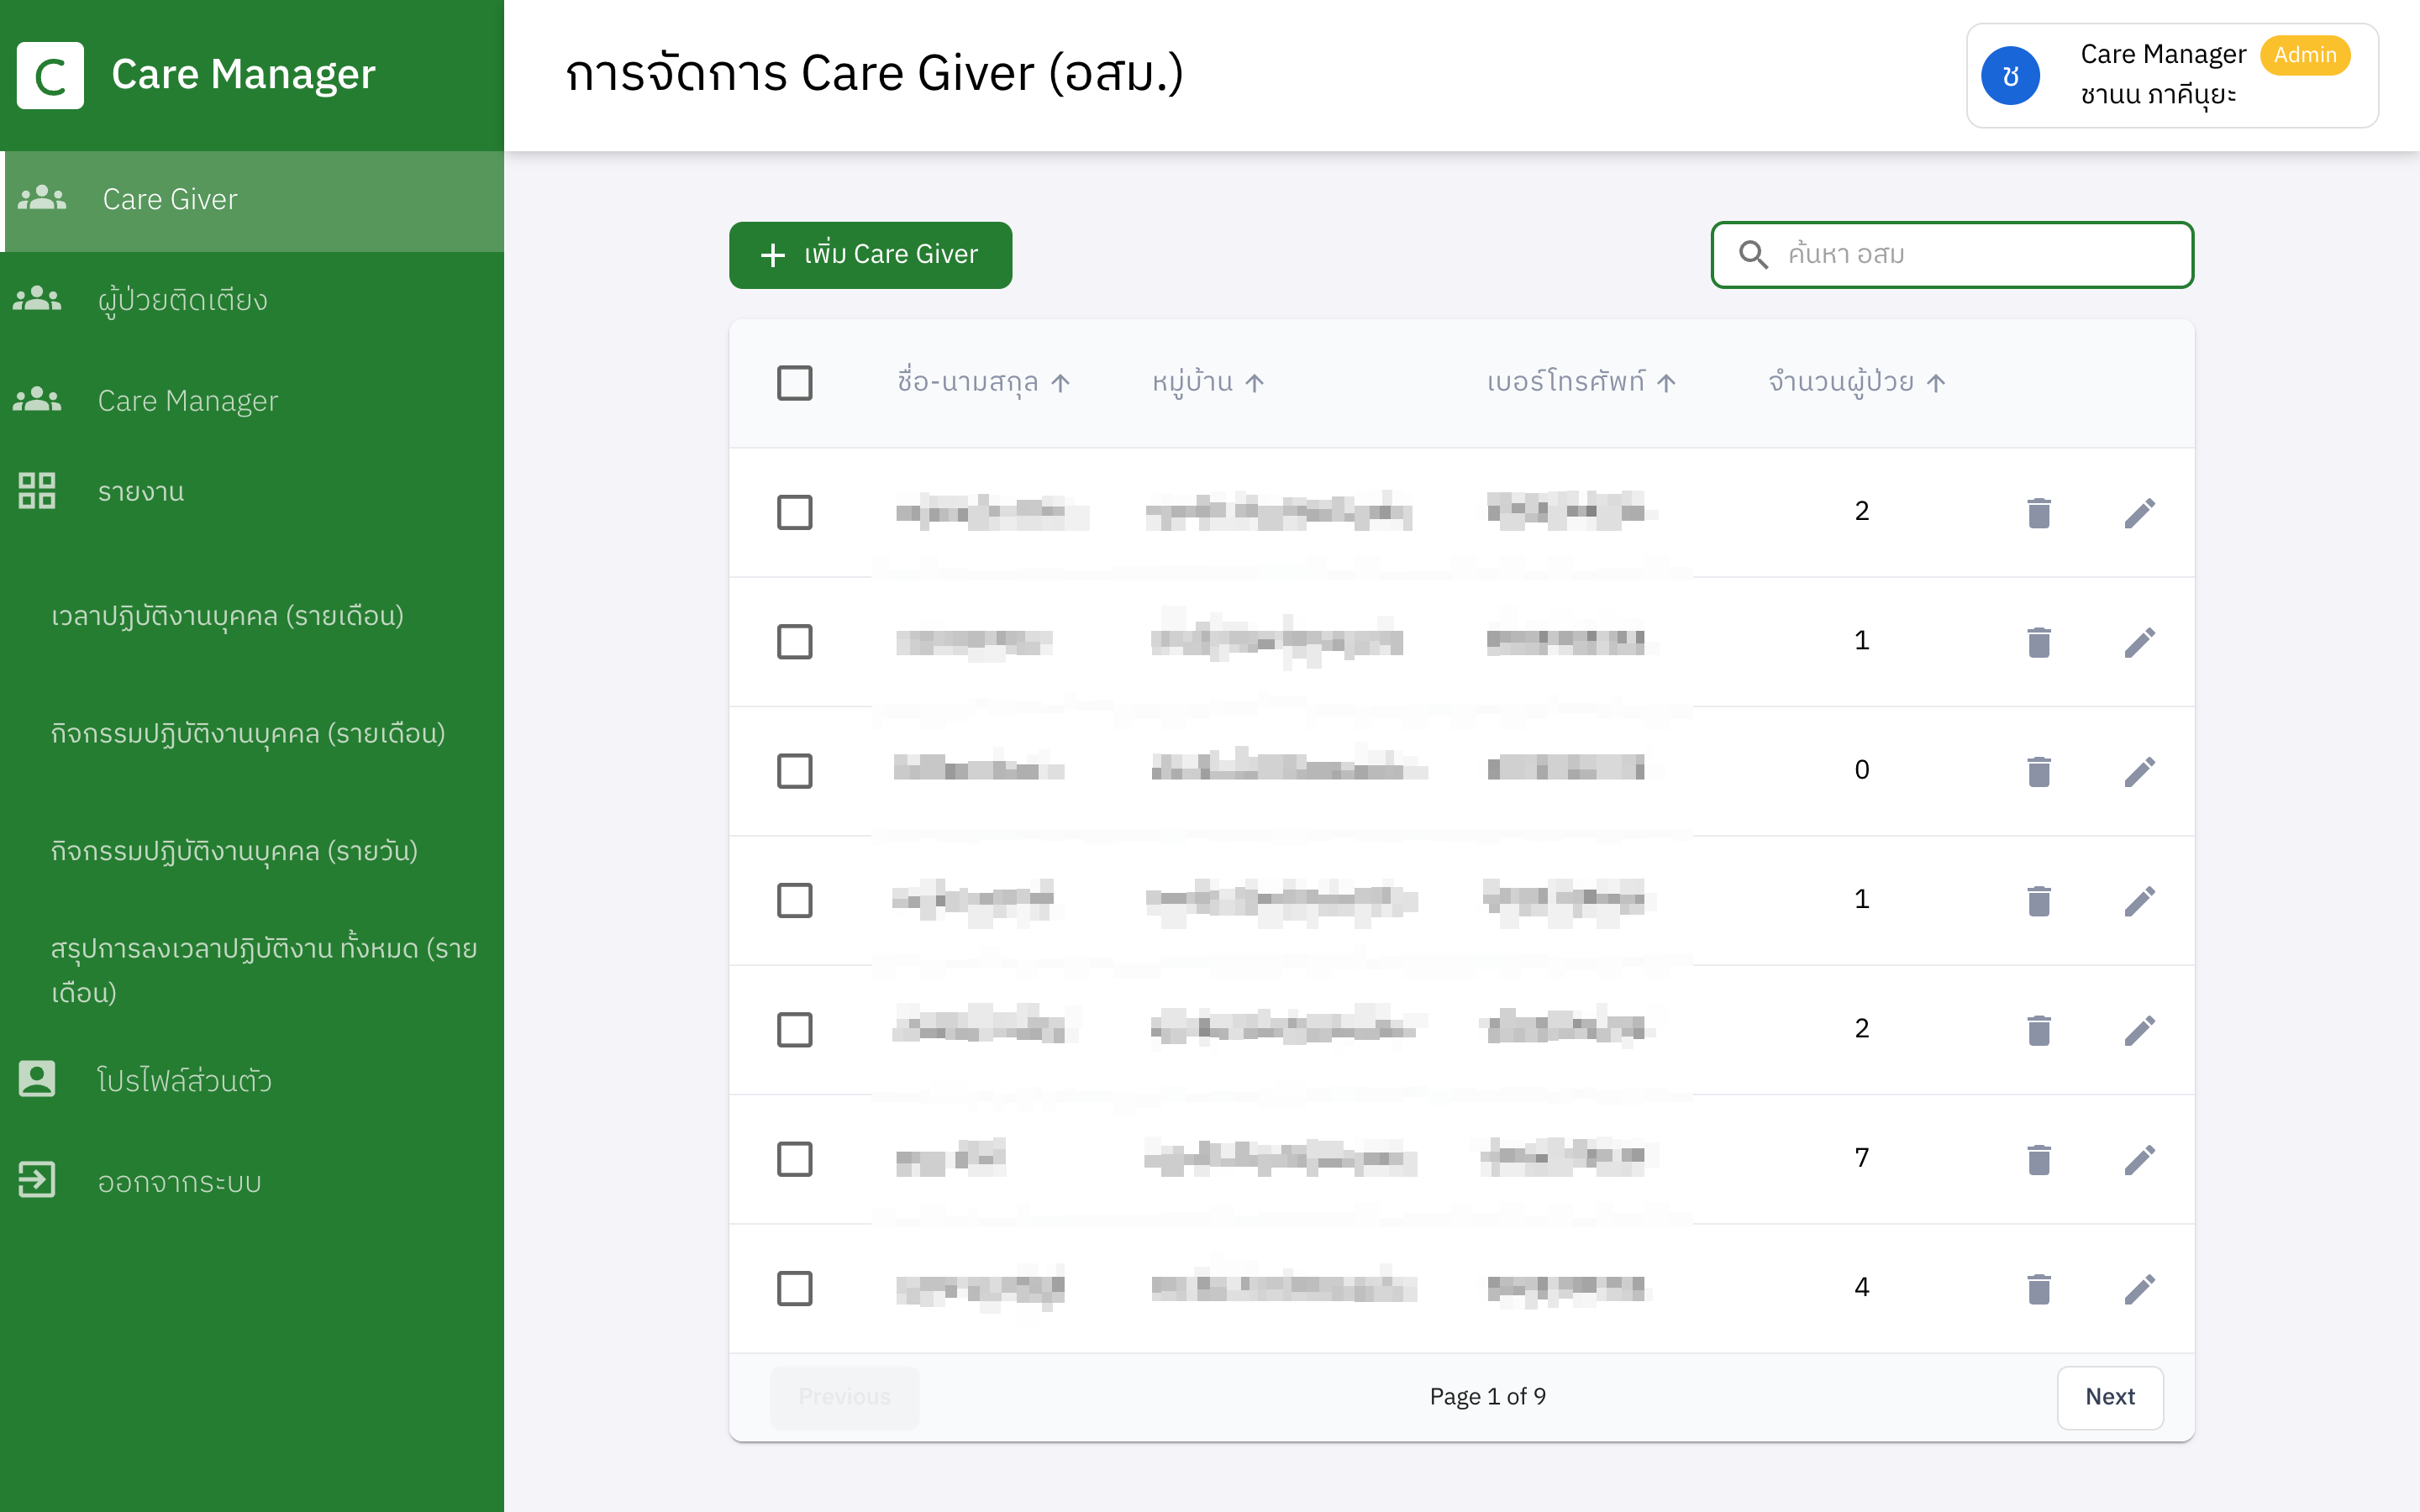Edit the second row care giver

point(2139,641)
